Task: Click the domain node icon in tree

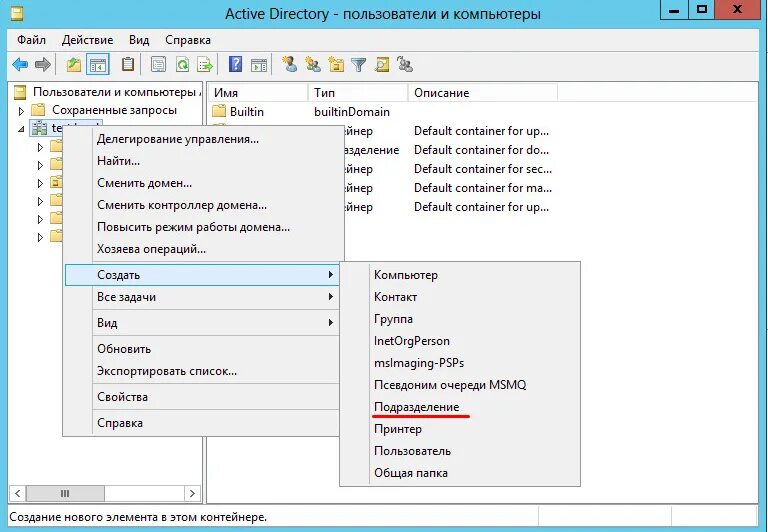Action: tap(39, 128)
